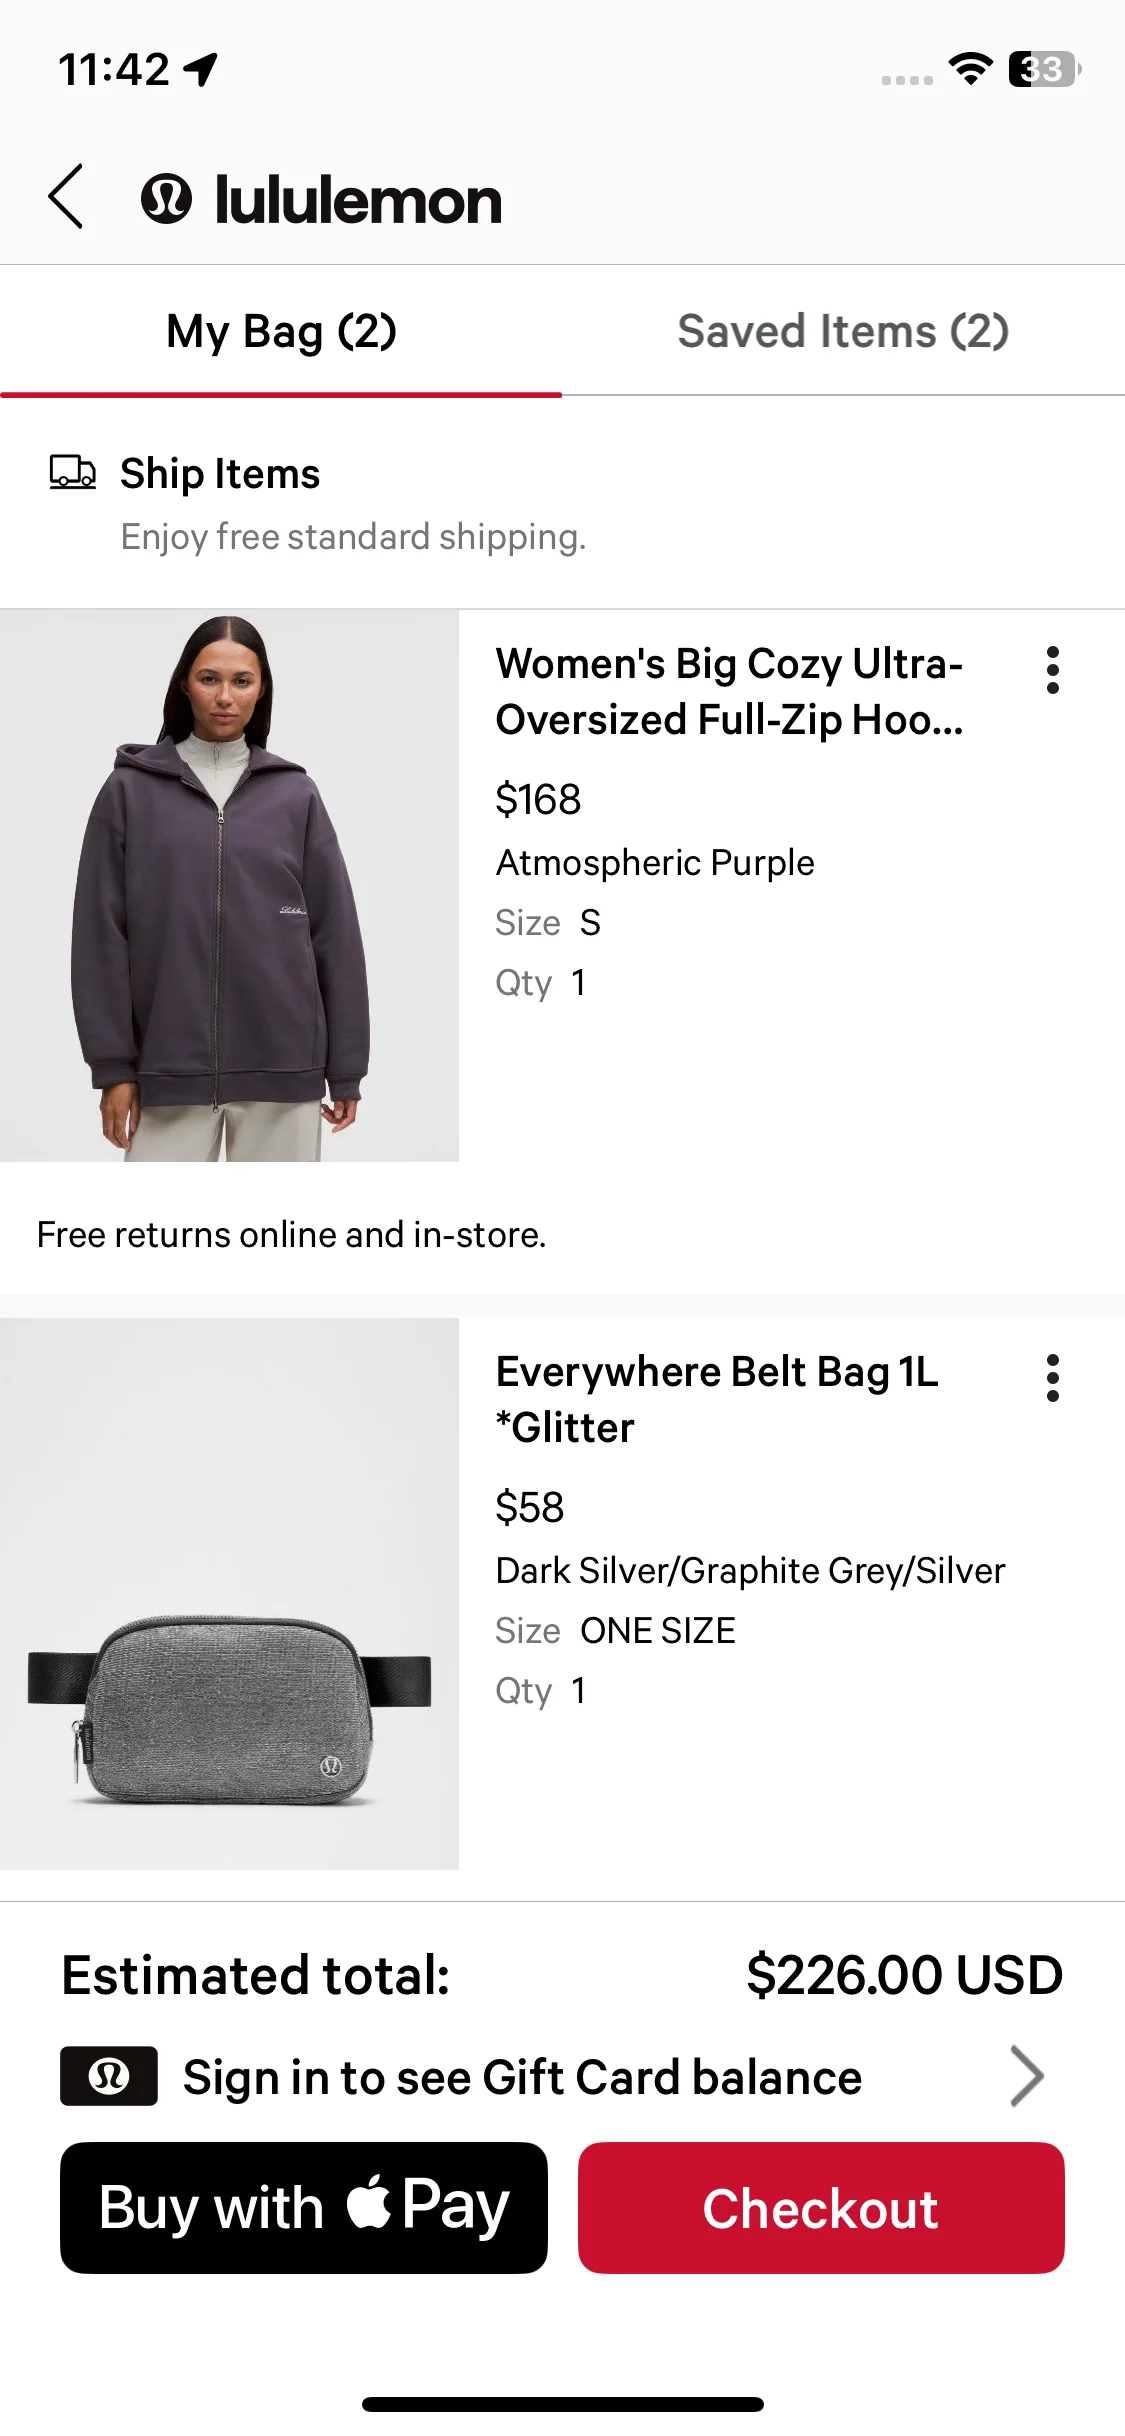Tap the back arrow icon
The image size is (1125, 2436).
coord(66,197)
